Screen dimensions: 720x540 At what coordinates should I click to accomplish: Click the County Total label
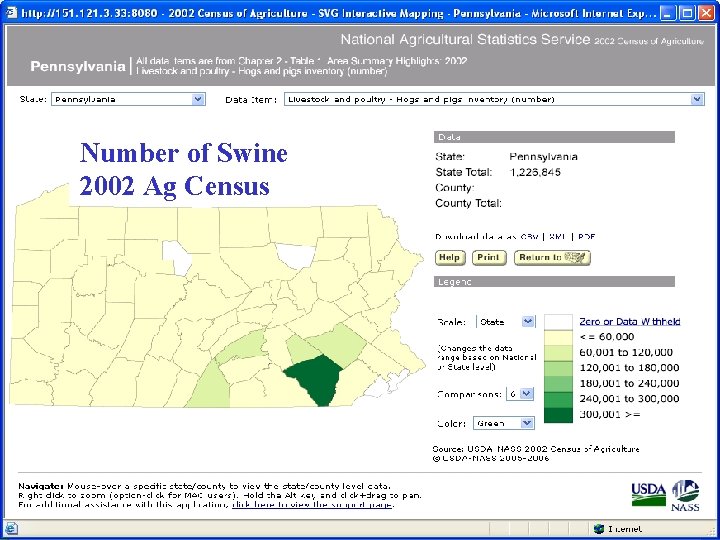[x=468, y=203]
